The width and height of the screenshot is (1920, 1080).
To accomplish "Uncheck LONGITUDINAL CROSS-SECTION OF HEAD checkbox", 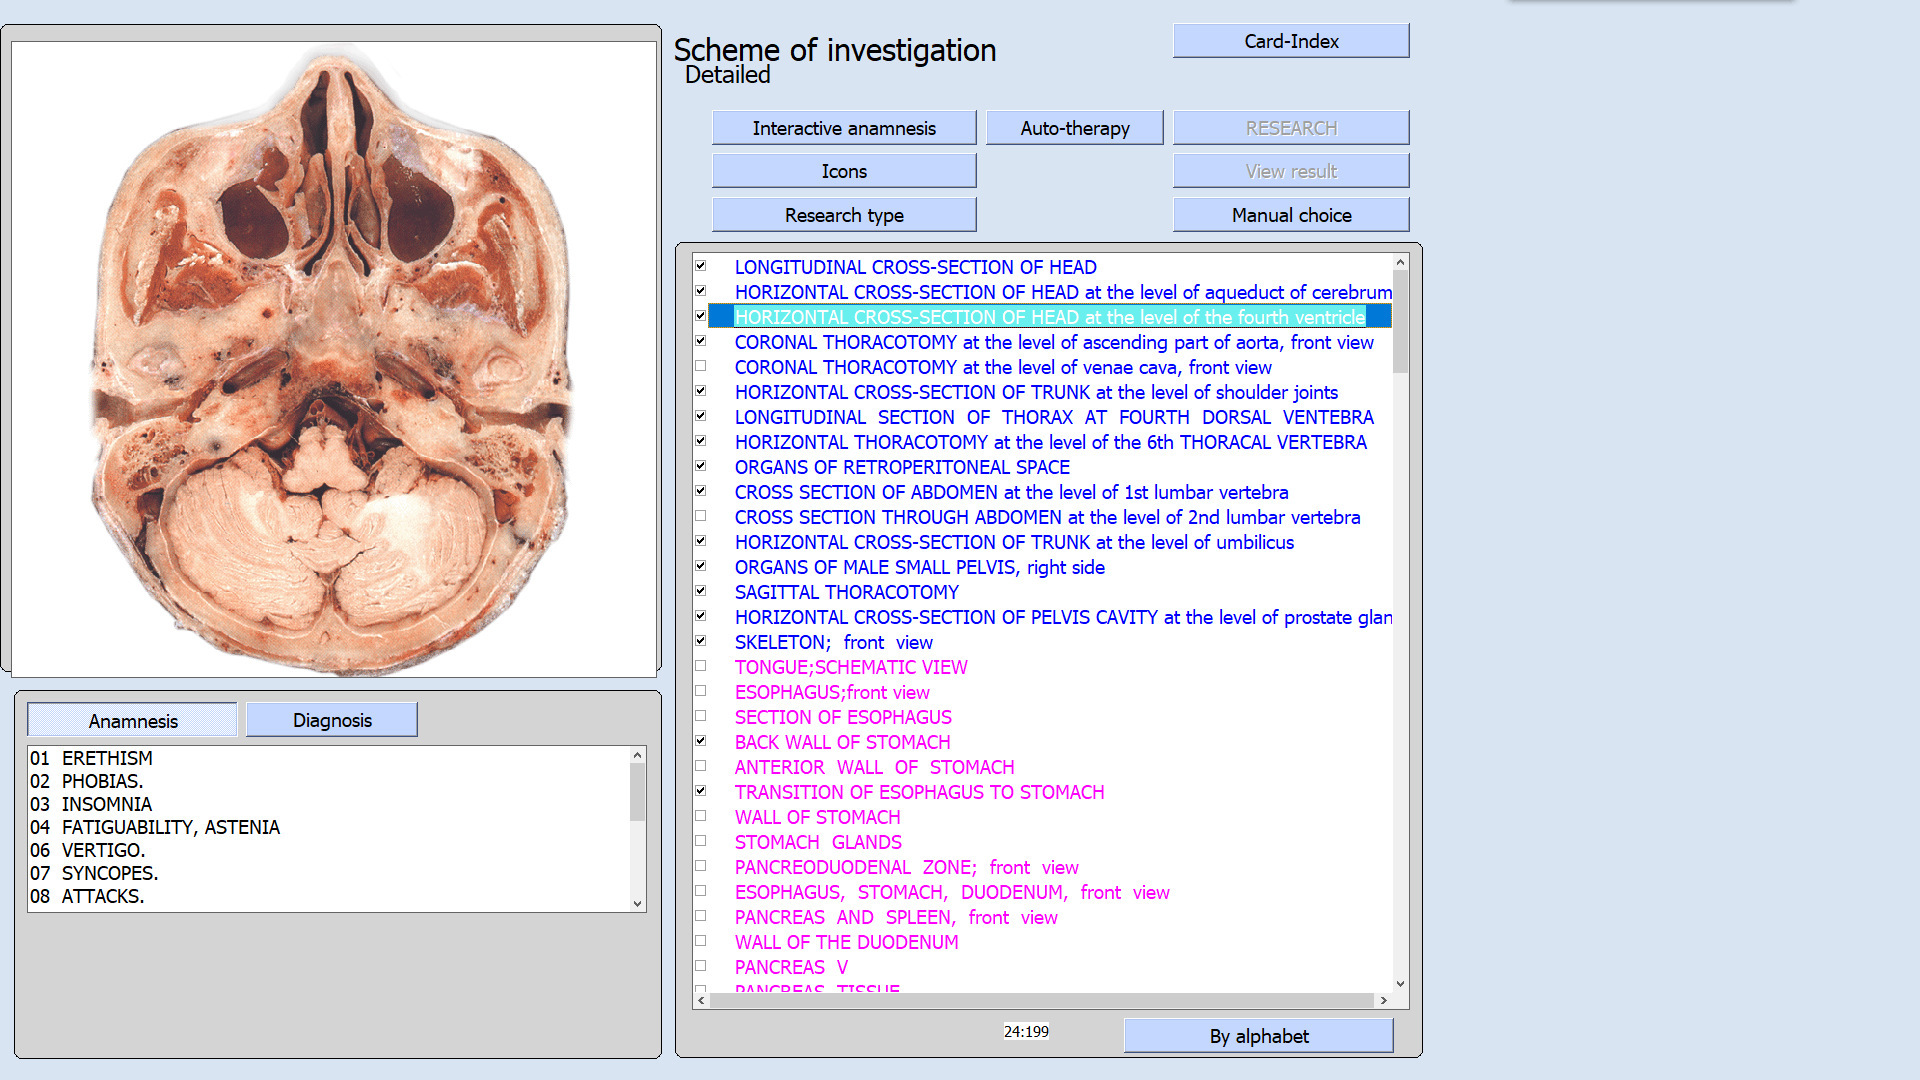I will (701, 266).
